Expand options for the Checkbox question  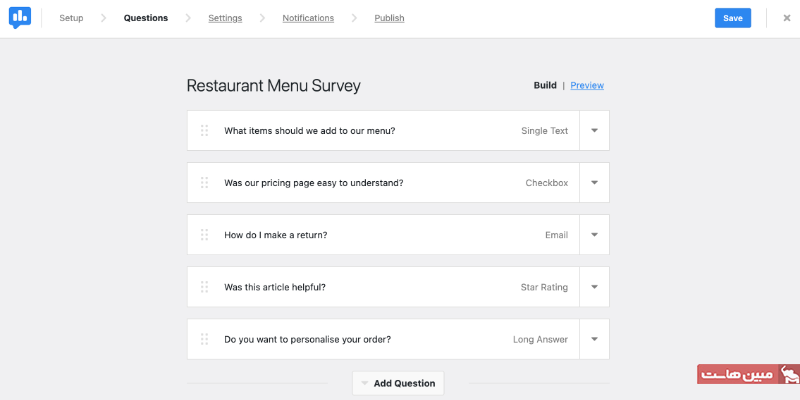(594, 183)
